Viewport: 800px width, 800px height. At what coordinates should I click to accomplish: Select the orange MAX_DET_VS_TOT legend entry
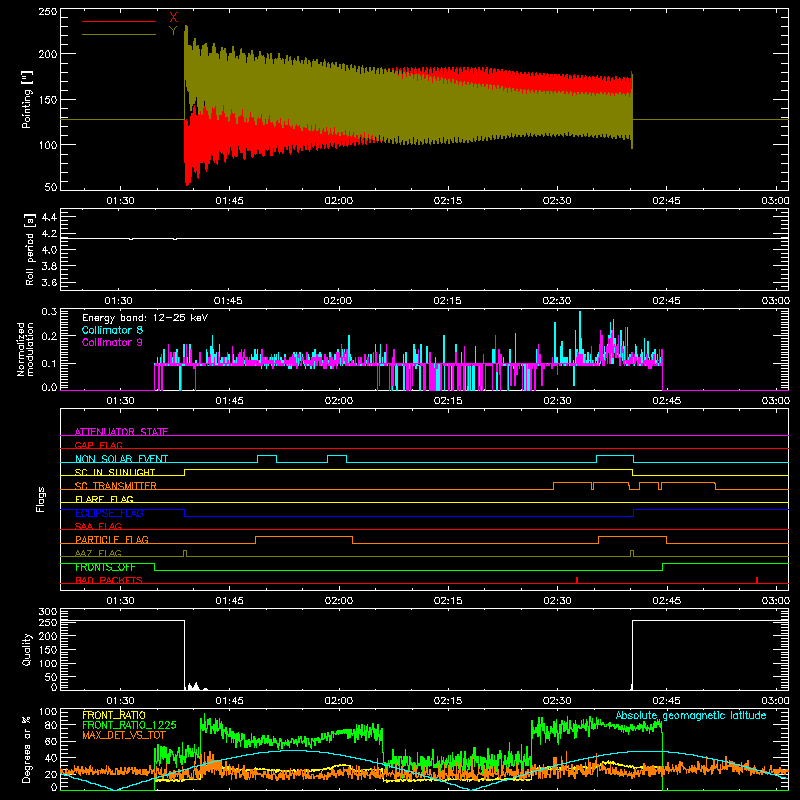pos(124,735)
